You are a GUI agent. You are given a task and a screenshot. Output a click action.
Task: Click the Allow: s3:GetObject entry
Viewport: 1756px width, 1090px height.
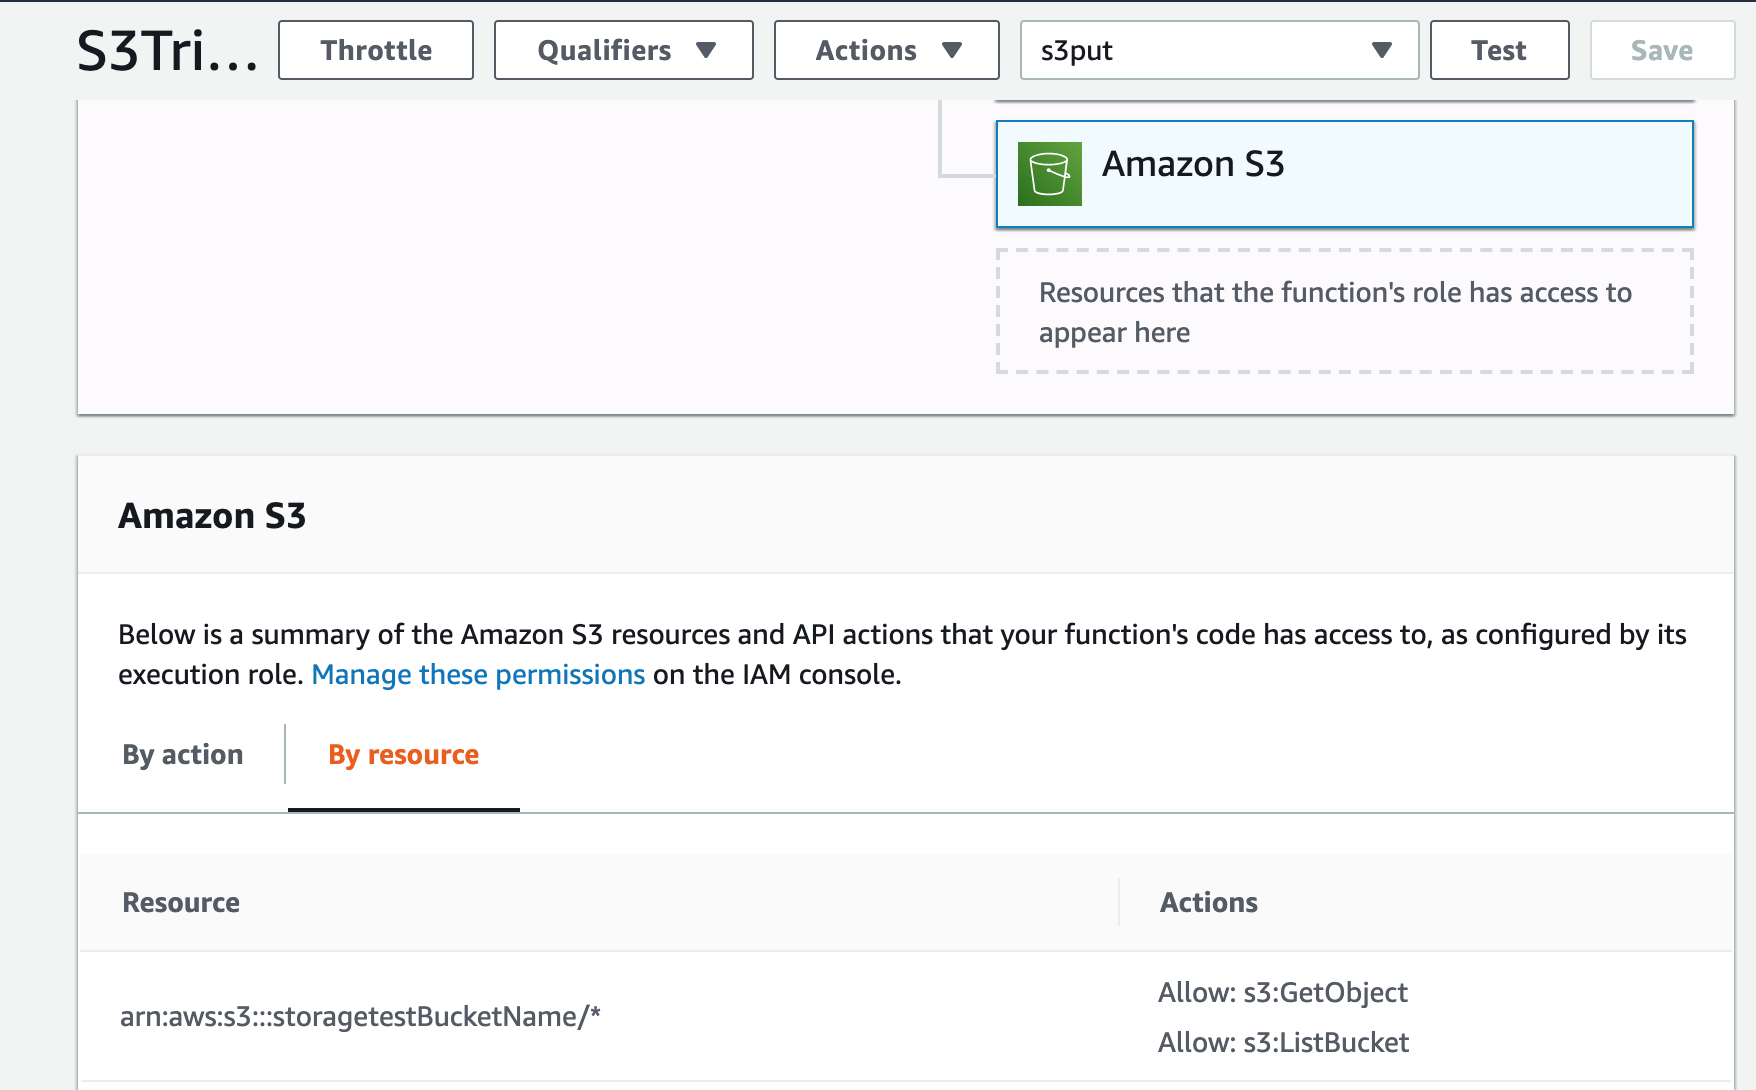pos(1282,993)
